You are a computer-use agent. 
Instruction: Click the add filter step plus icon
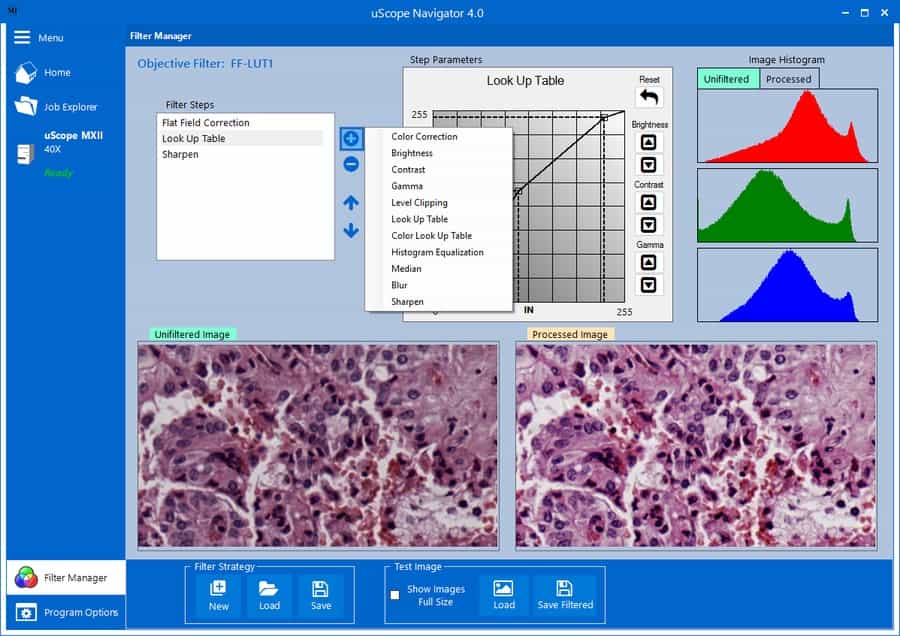pos(351,138)
